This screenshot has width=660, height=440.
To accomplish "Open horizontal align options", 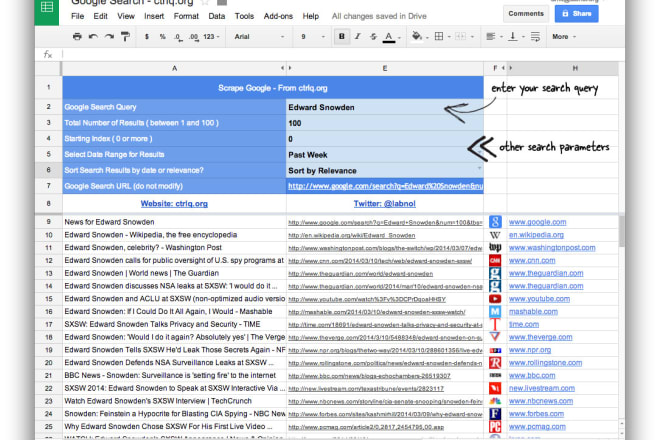I will coord(494,37).
